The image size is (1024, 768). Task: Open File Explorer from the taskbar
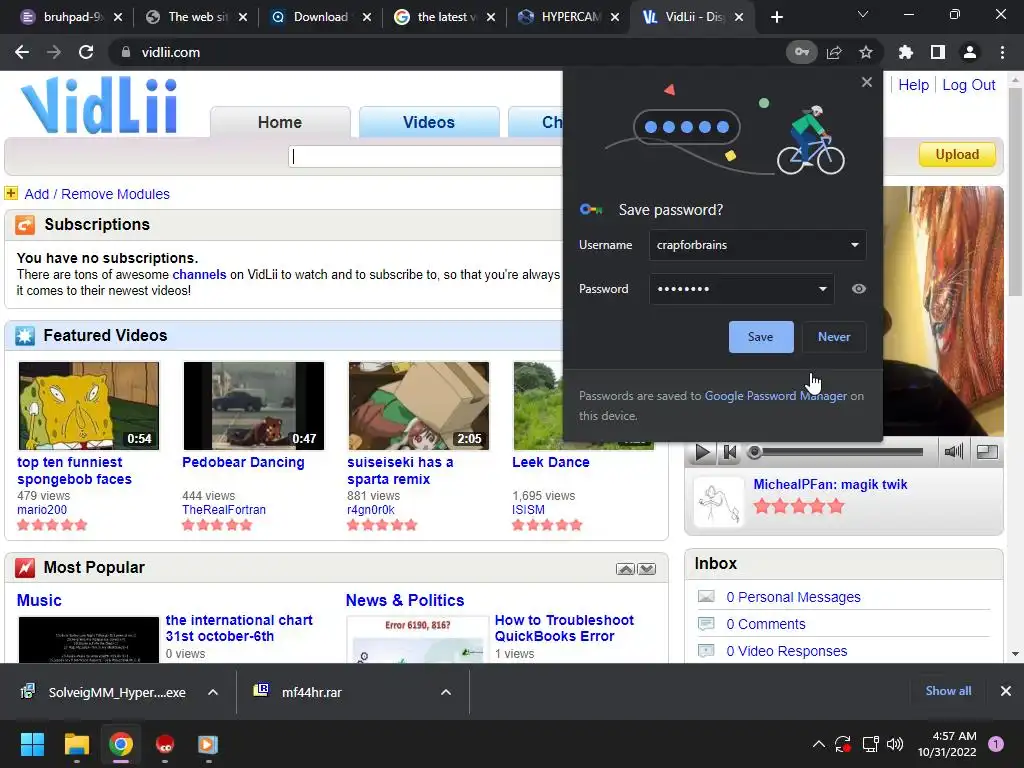(76, 744)
